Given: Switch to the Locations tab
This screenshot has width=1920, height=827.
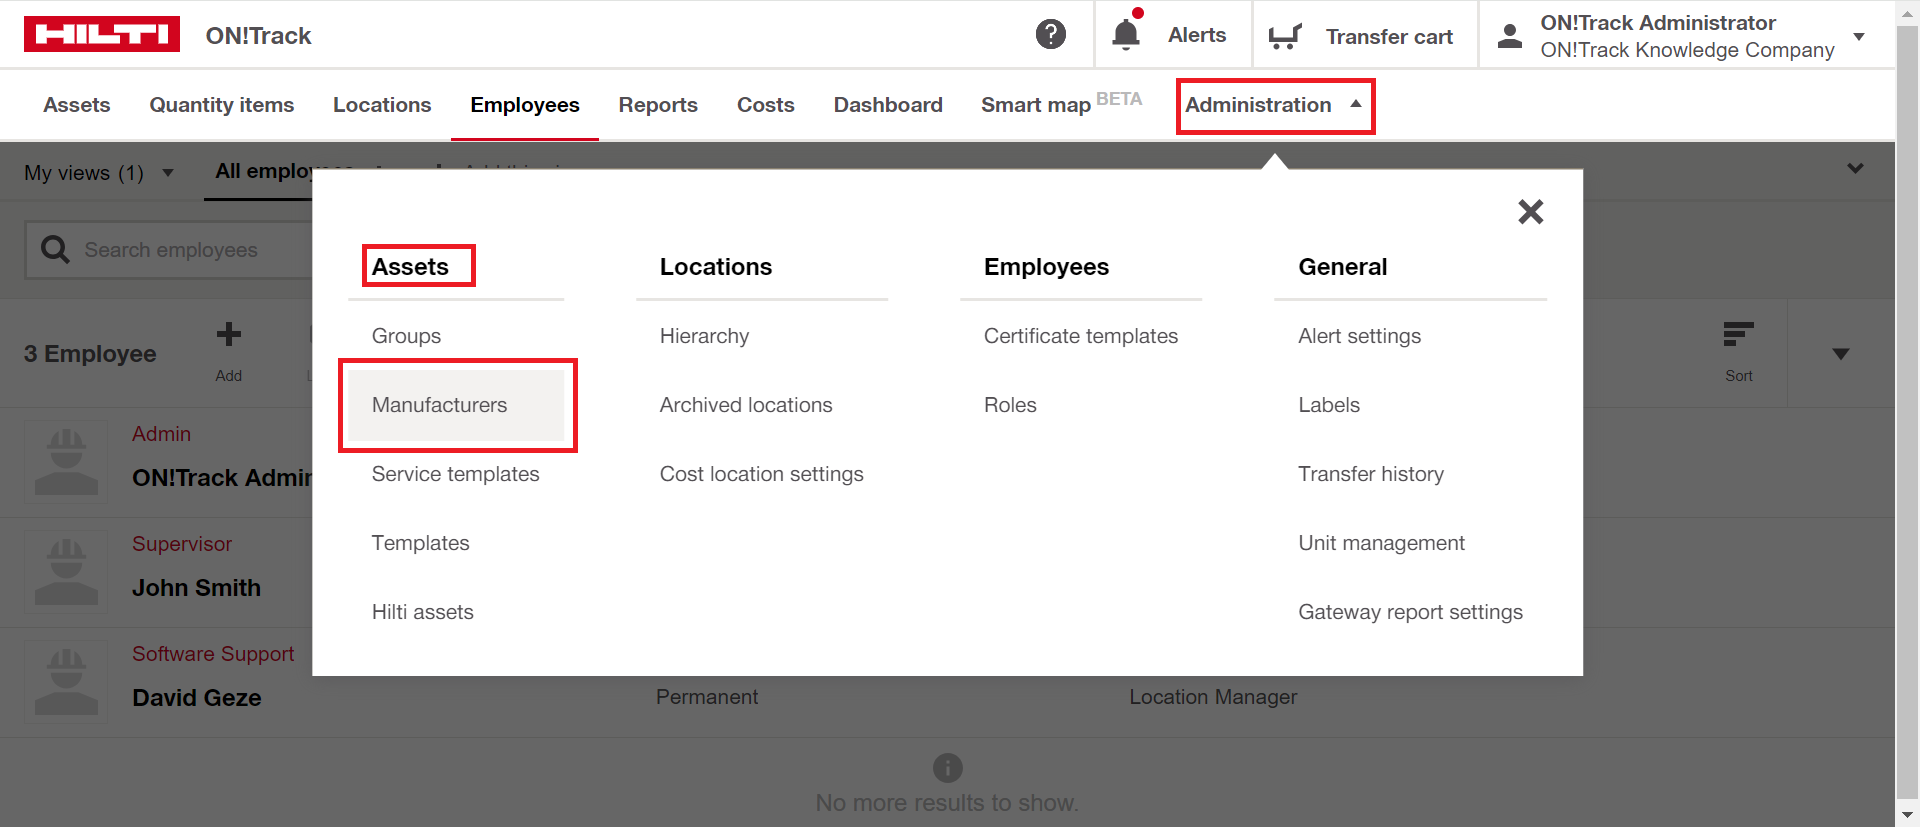Looking at the screenshot, I should point(382,105).
